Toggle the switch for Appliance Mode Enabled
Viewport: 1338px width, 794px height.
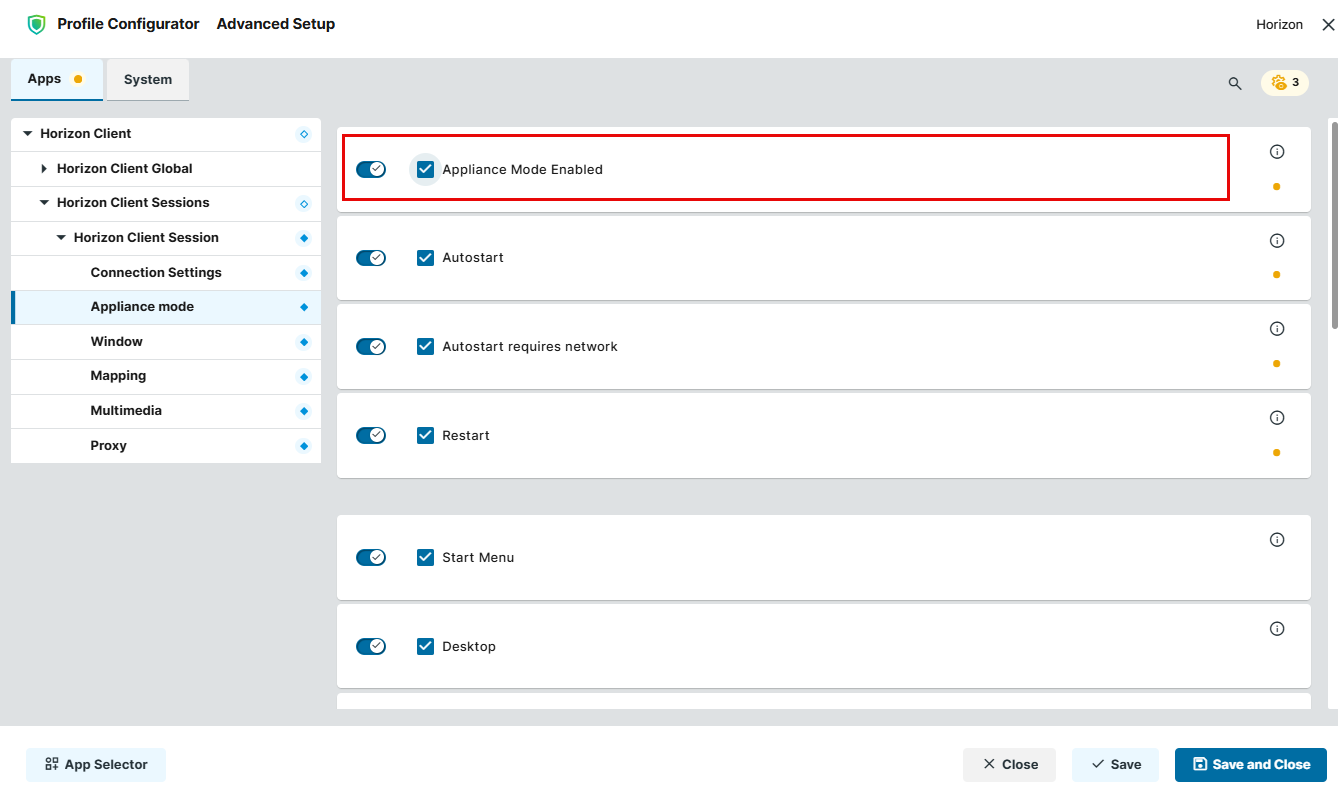click(x=371, y=169)
